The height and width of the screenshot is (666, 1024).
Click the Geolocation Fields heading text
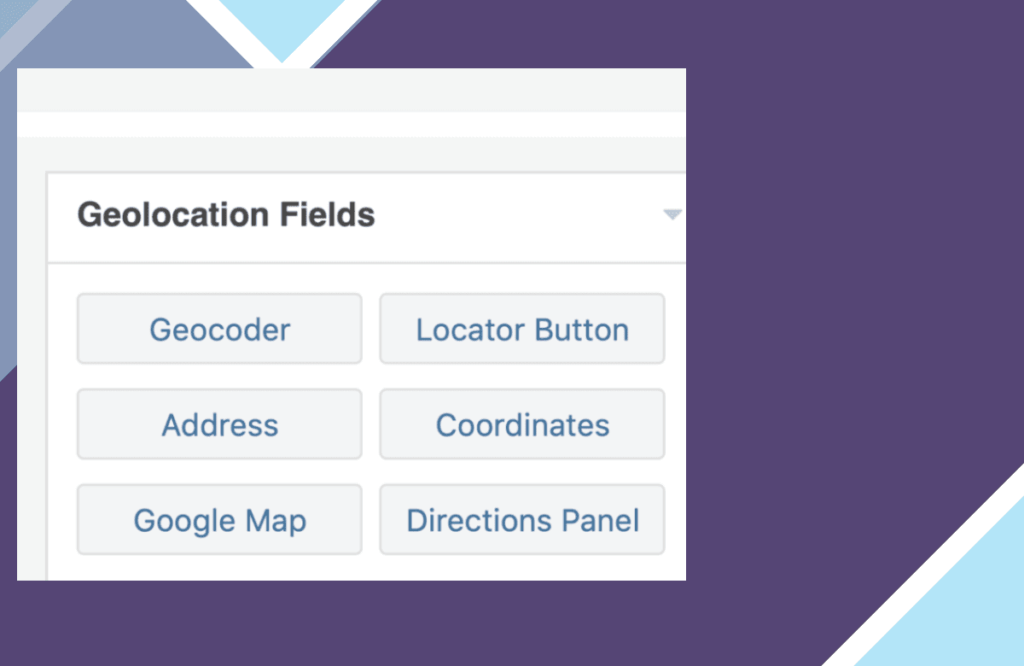pyautogui.click(x=226, y=215)
